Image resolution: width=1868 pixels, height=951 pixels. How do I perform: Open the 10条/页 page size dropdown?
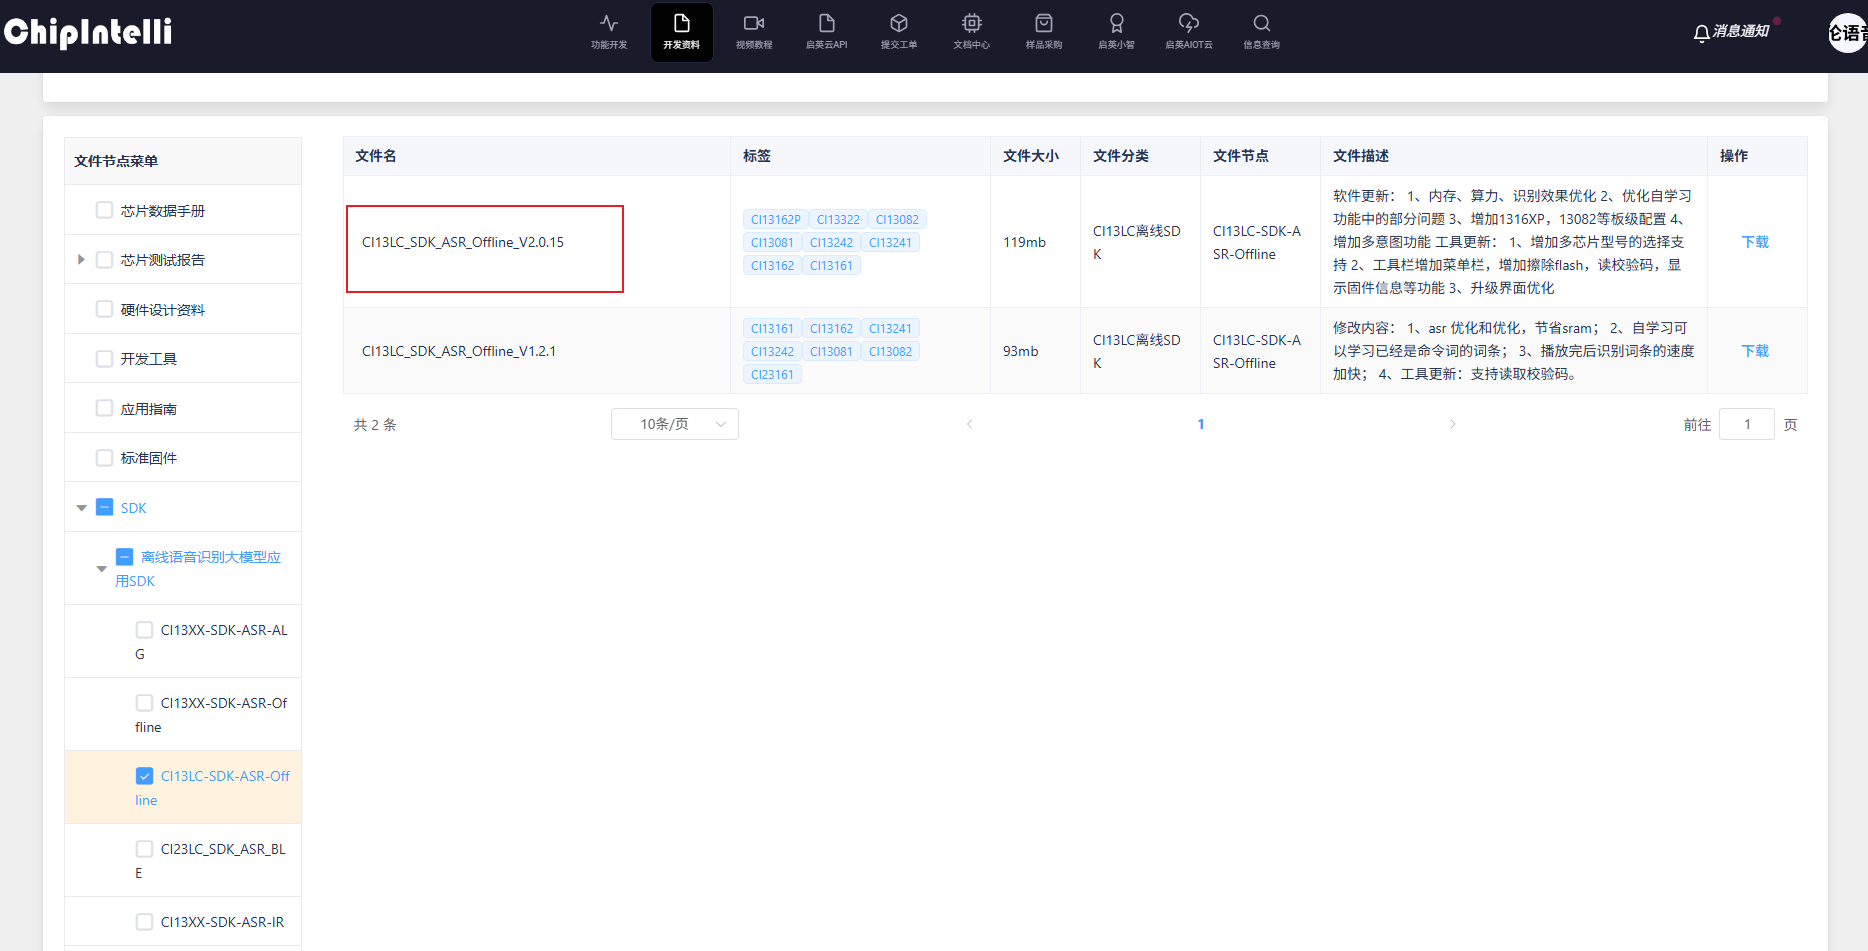click(674, 424)
